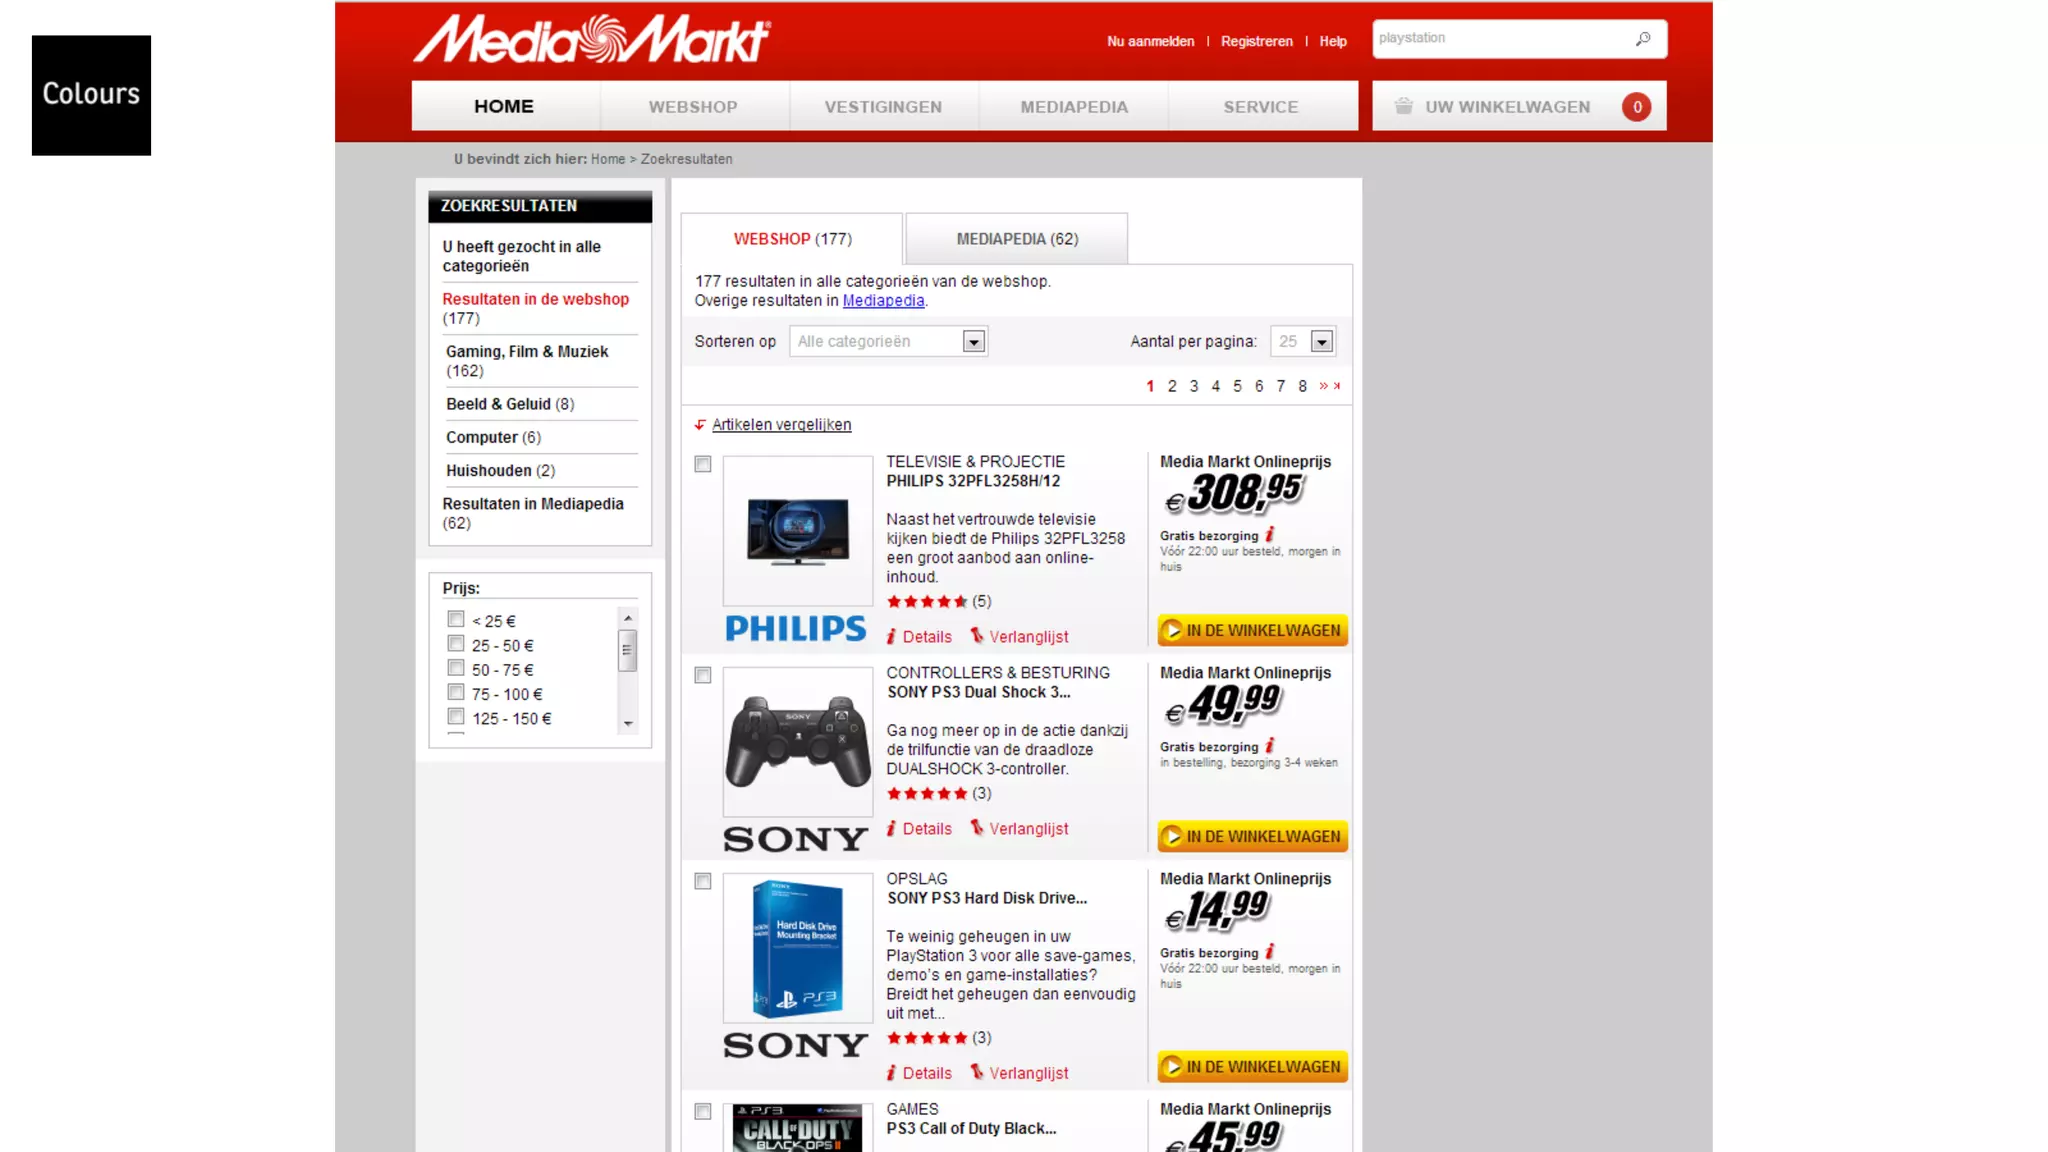The width and height of the screenshot is (2048, 1152).
Task: Click the gratis bezorging info icon for Philips TV
Action: coord(1270,535)
